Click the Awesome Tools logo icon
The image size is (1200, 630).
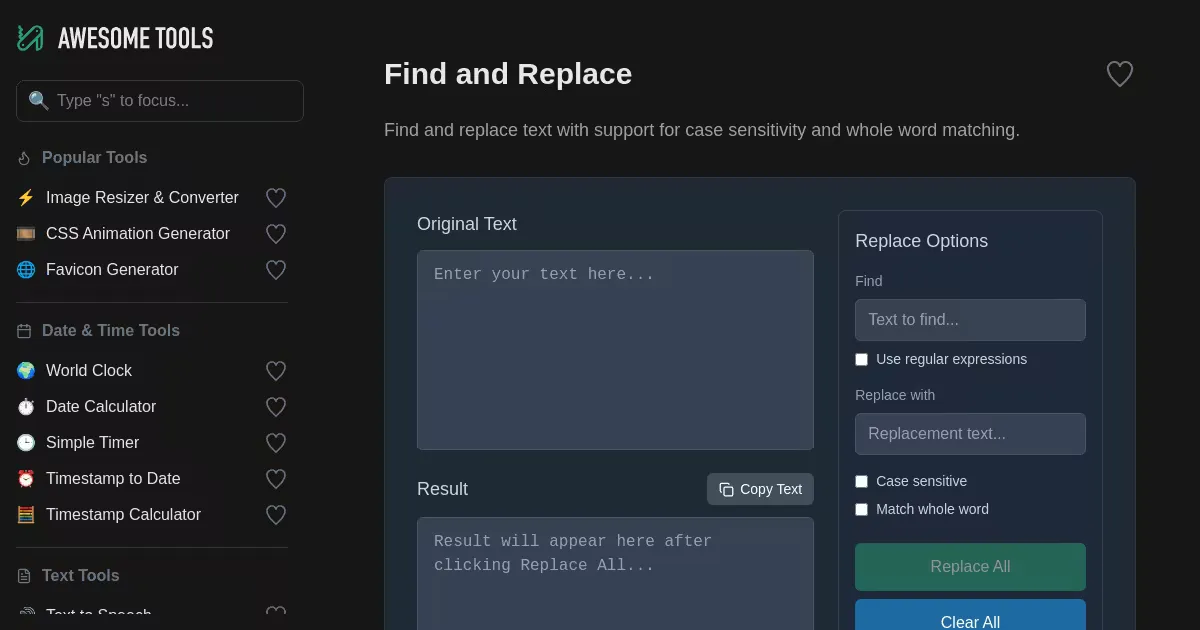coord(30,38)
